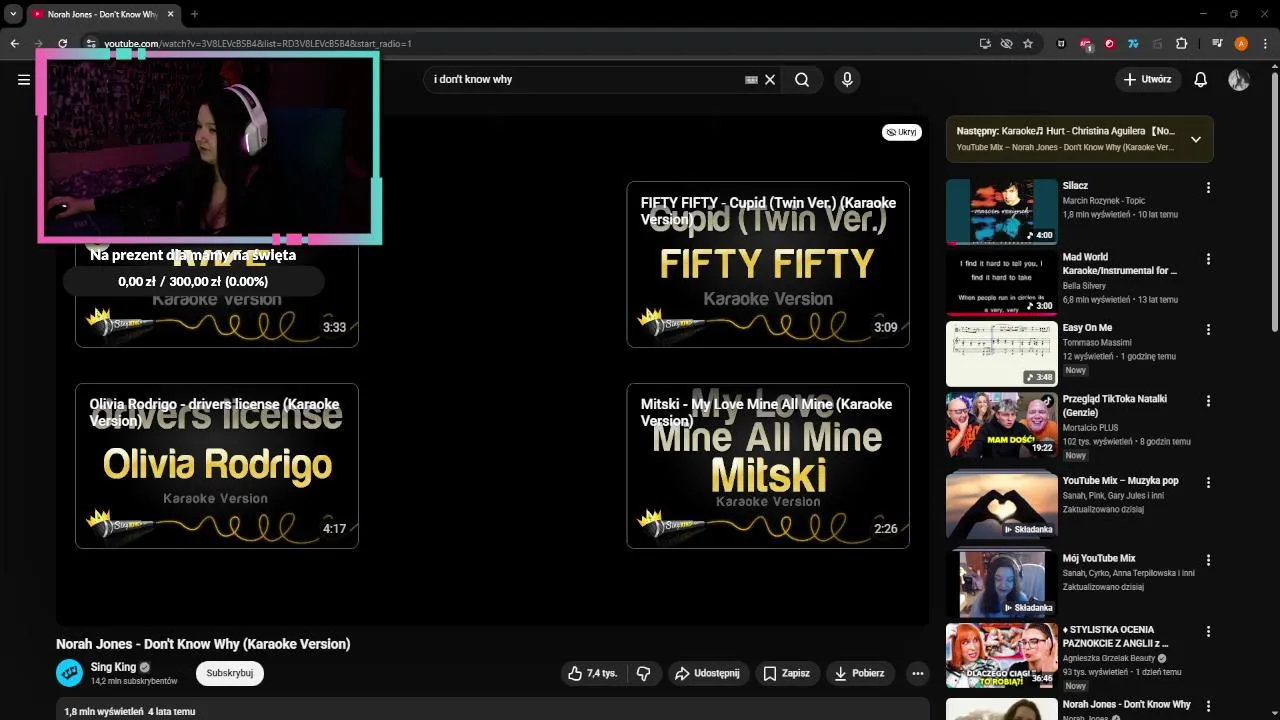Open YouTube account avatar menu
The height and width of the screenshot is (720, 1280).
click(x=1239, y=80)
